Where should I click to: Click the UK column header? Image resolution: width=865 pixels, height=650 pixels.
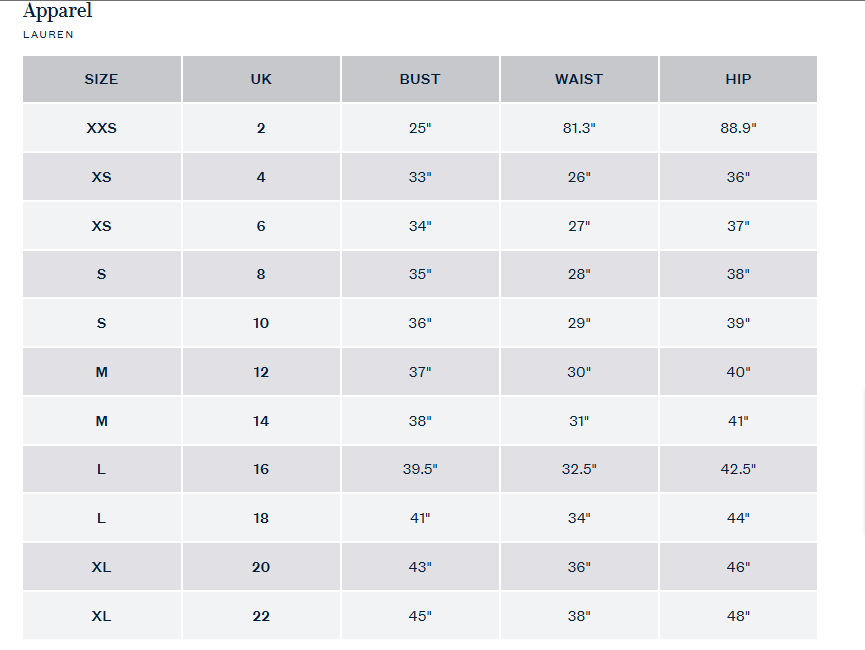coord(261,79)
